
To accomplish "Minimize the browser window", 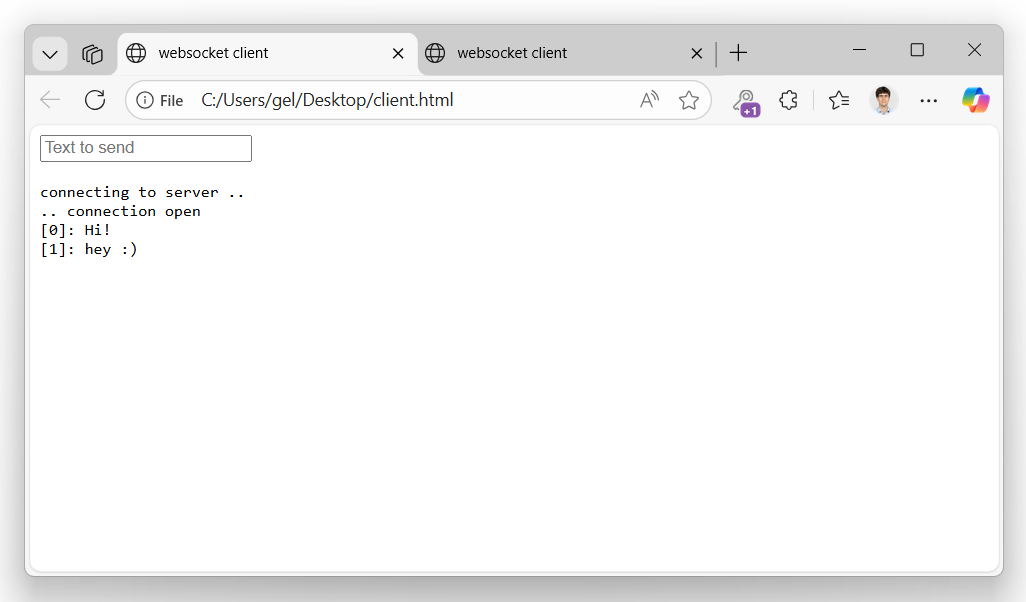I will point(859,50).
